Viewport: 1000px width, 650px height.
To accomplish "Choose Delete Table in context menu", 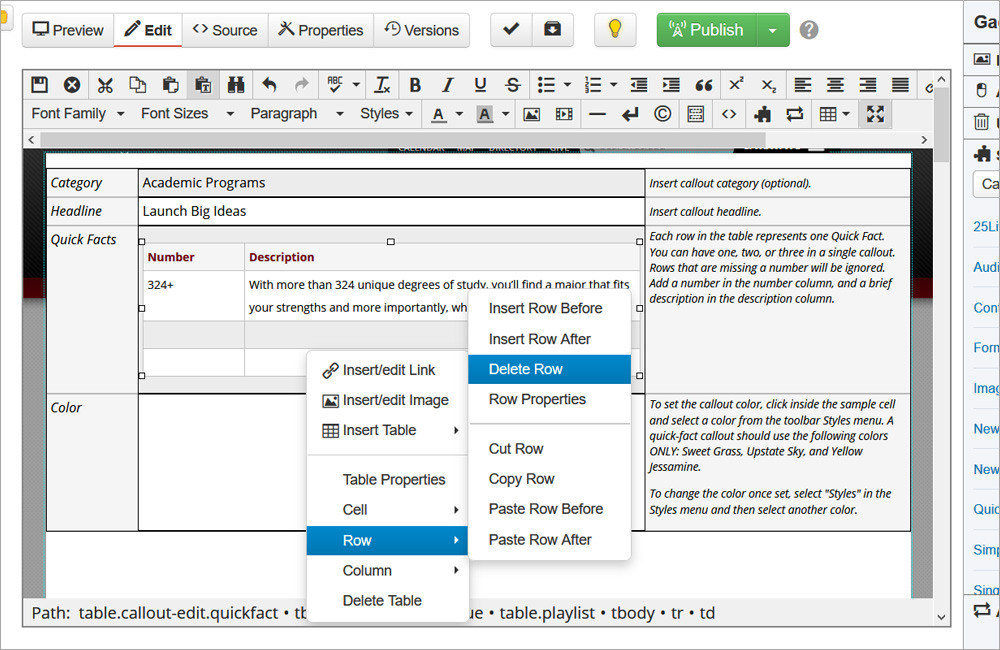I will tap(387, 600).
